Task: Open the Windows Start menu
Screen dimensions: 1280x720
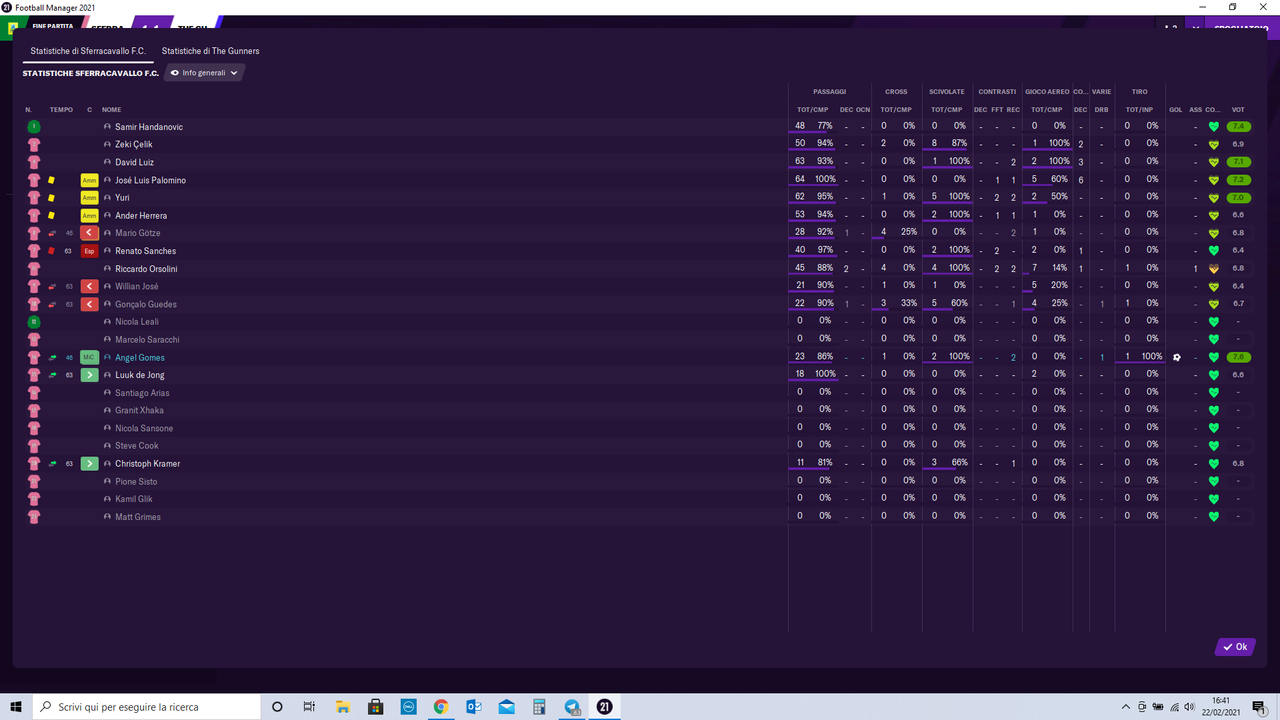Action: [x=16, y=707]
